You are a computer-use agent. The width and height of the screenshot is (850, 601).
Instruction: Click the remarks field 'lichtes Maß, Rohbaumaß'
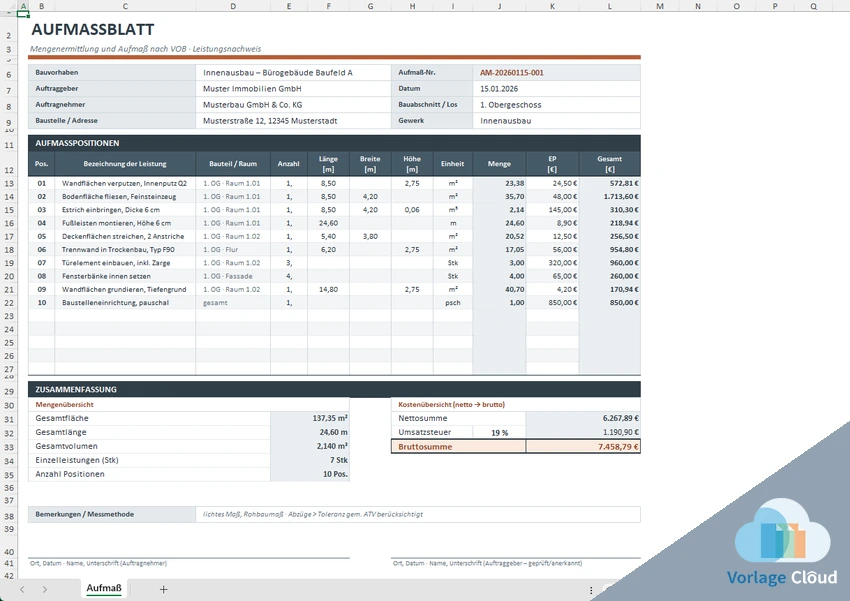tap(418, 514)
